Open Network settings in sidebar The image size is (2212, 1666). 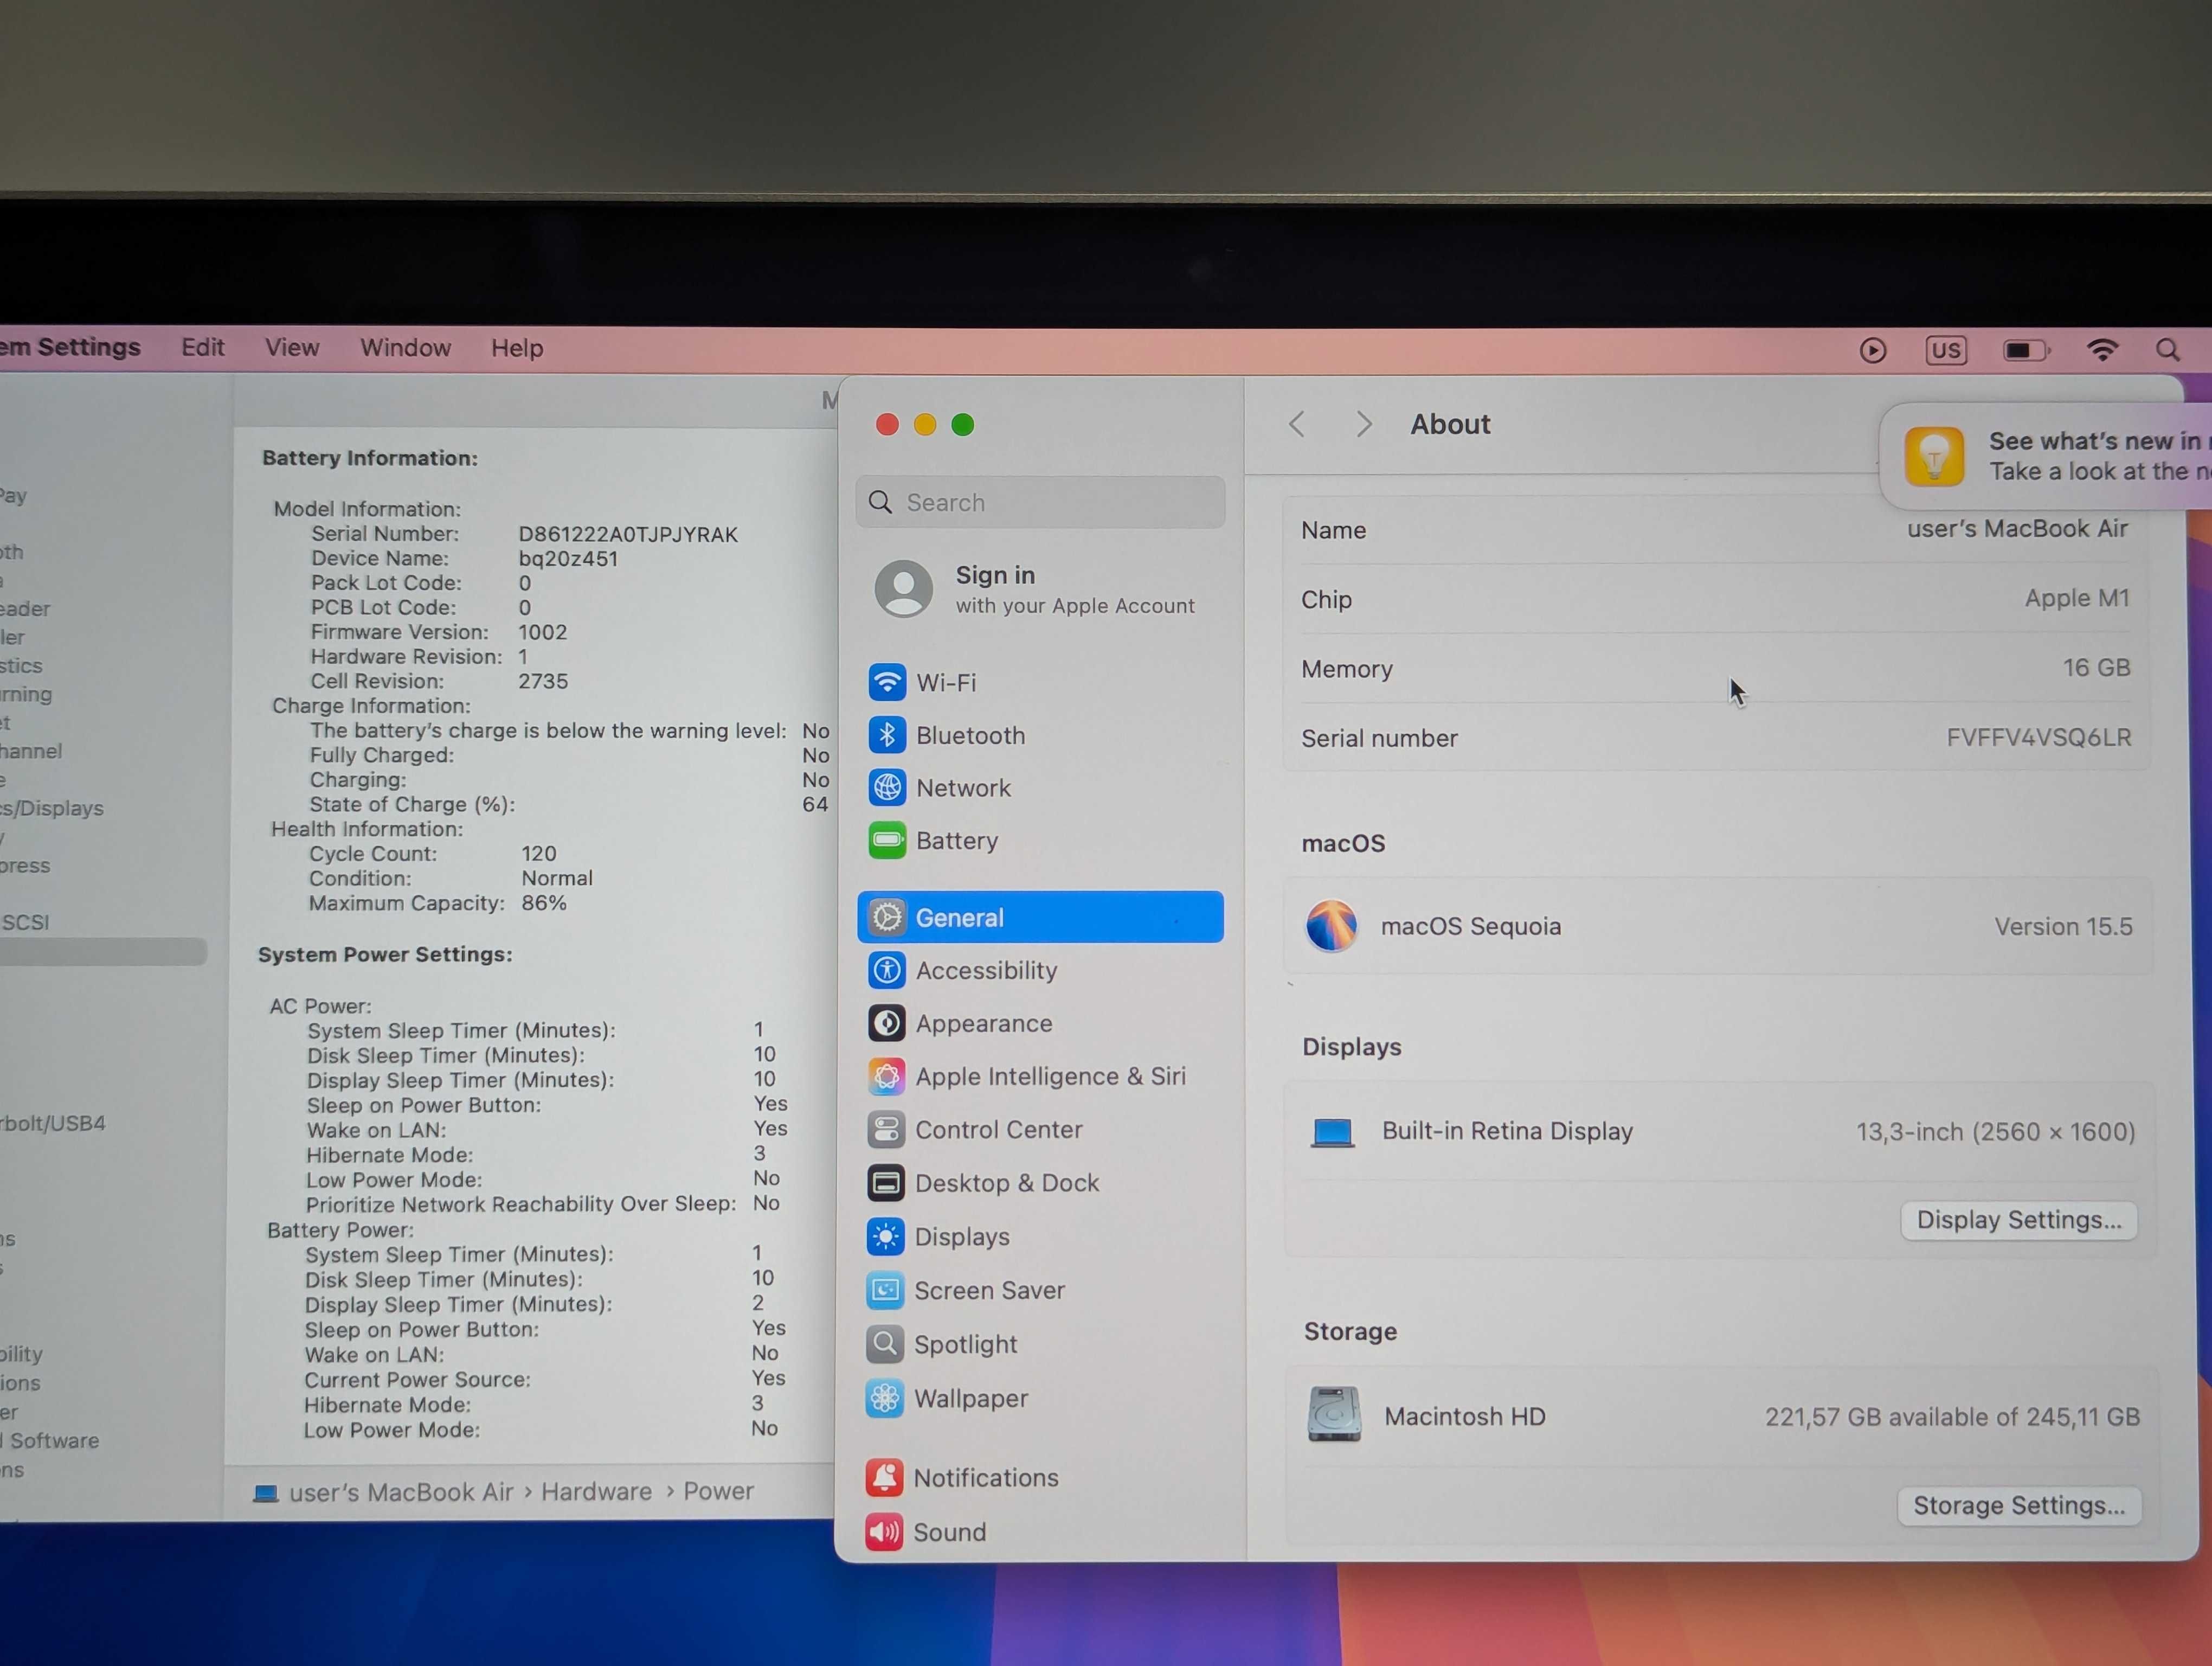point(1040,788)
